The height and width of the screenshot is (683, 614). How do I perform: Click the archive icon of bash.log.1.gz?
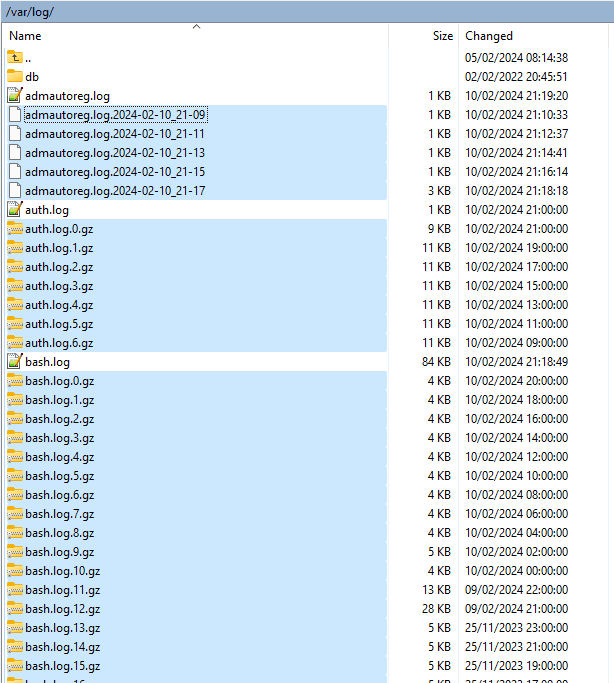pos(14,400)
